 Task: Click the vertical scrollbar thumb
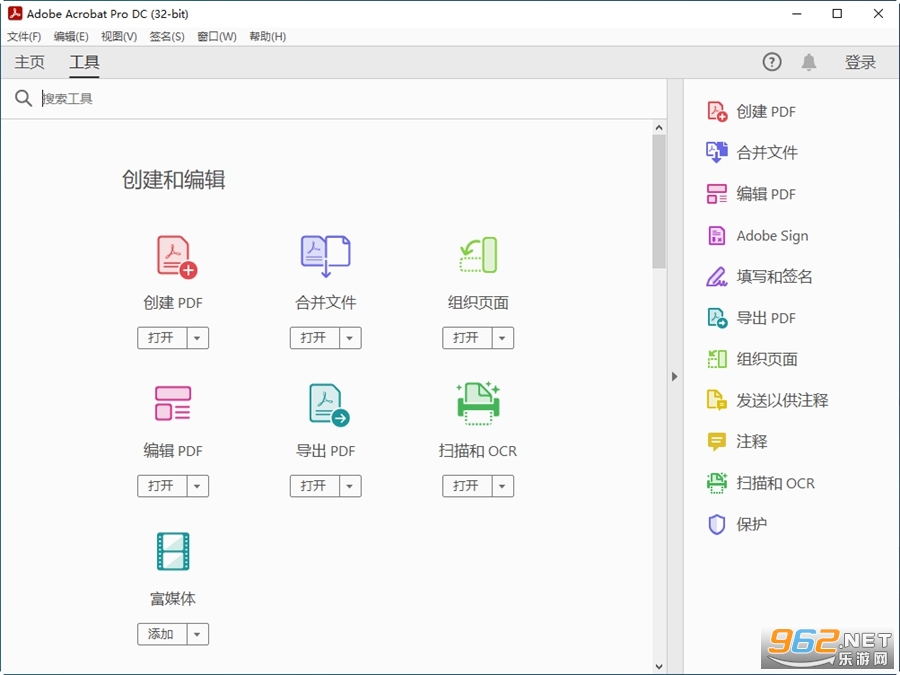(x=659, y=201)
